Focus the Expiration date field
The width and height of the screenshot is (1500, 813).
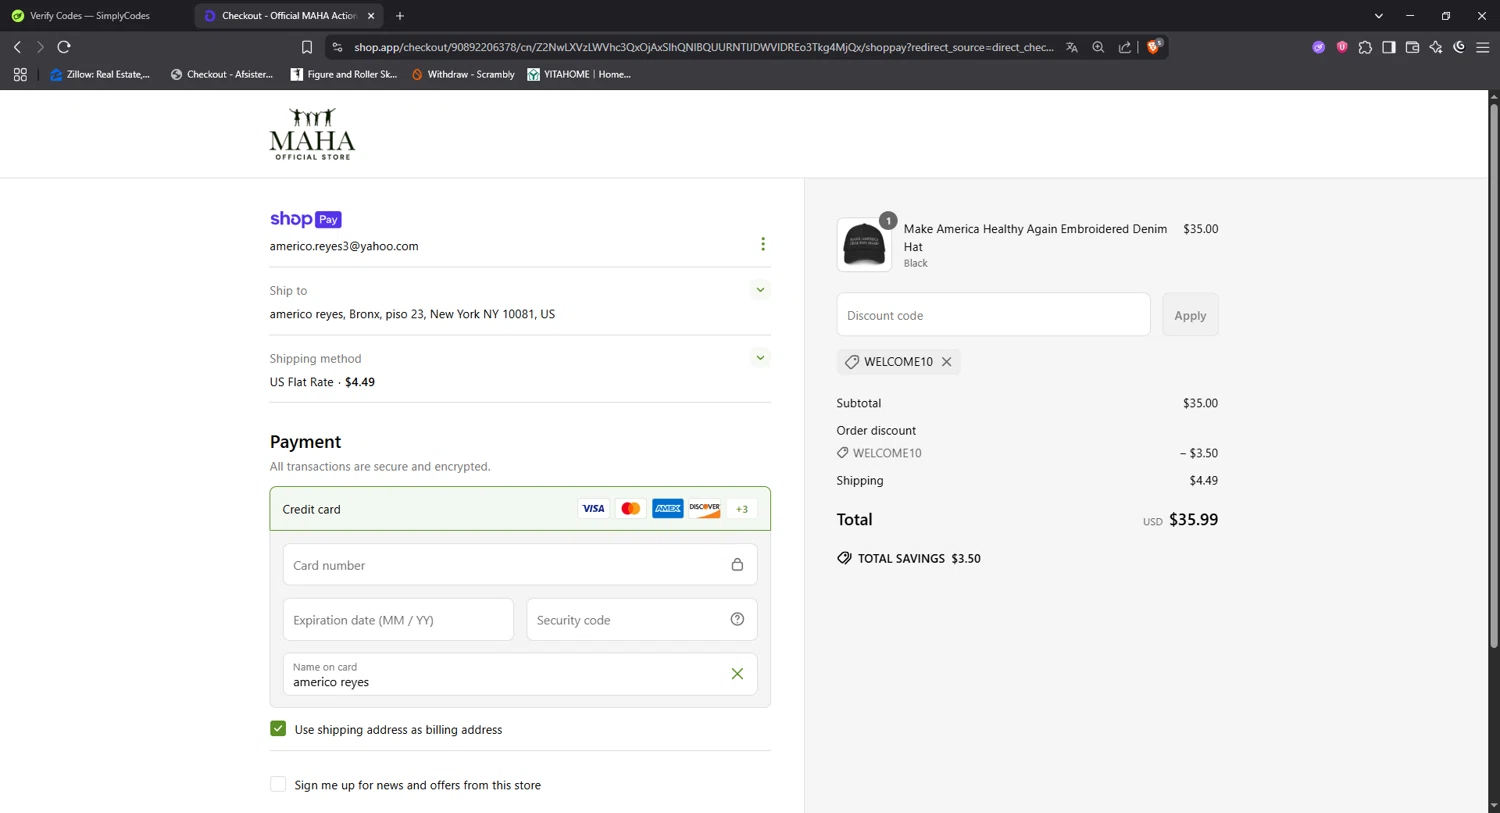coord(398,620)
